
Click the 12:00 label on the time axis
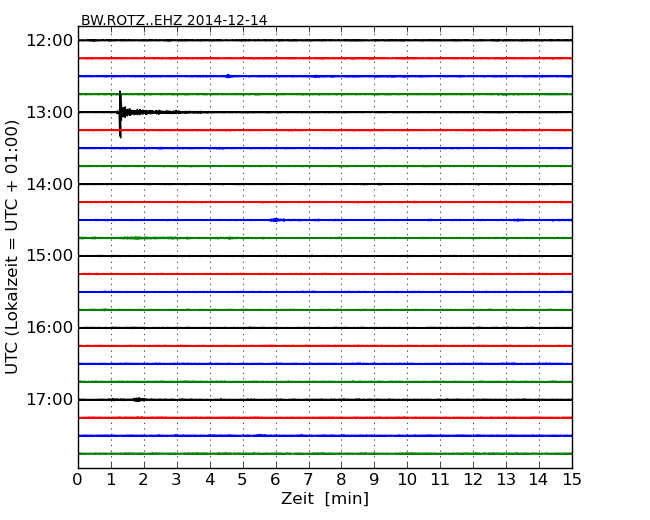(x=50, y=41)
